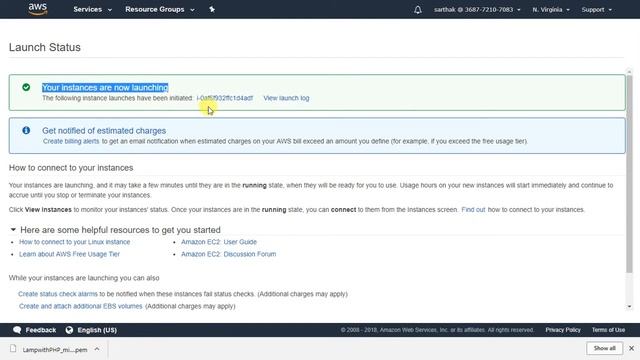Click the pin shortcuts icon
This screenshot has height=360, width=640.
pyautogui.click(x=212, y=9)
